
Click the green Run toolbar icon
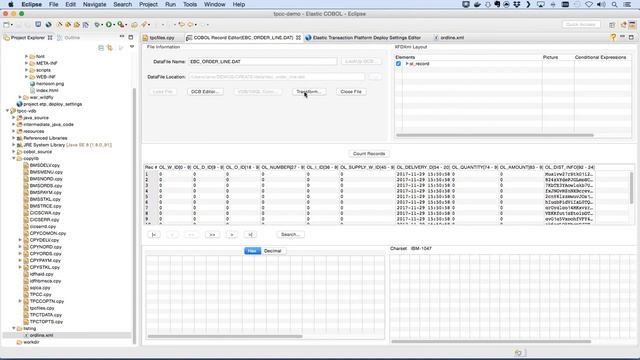pos(109,24)
